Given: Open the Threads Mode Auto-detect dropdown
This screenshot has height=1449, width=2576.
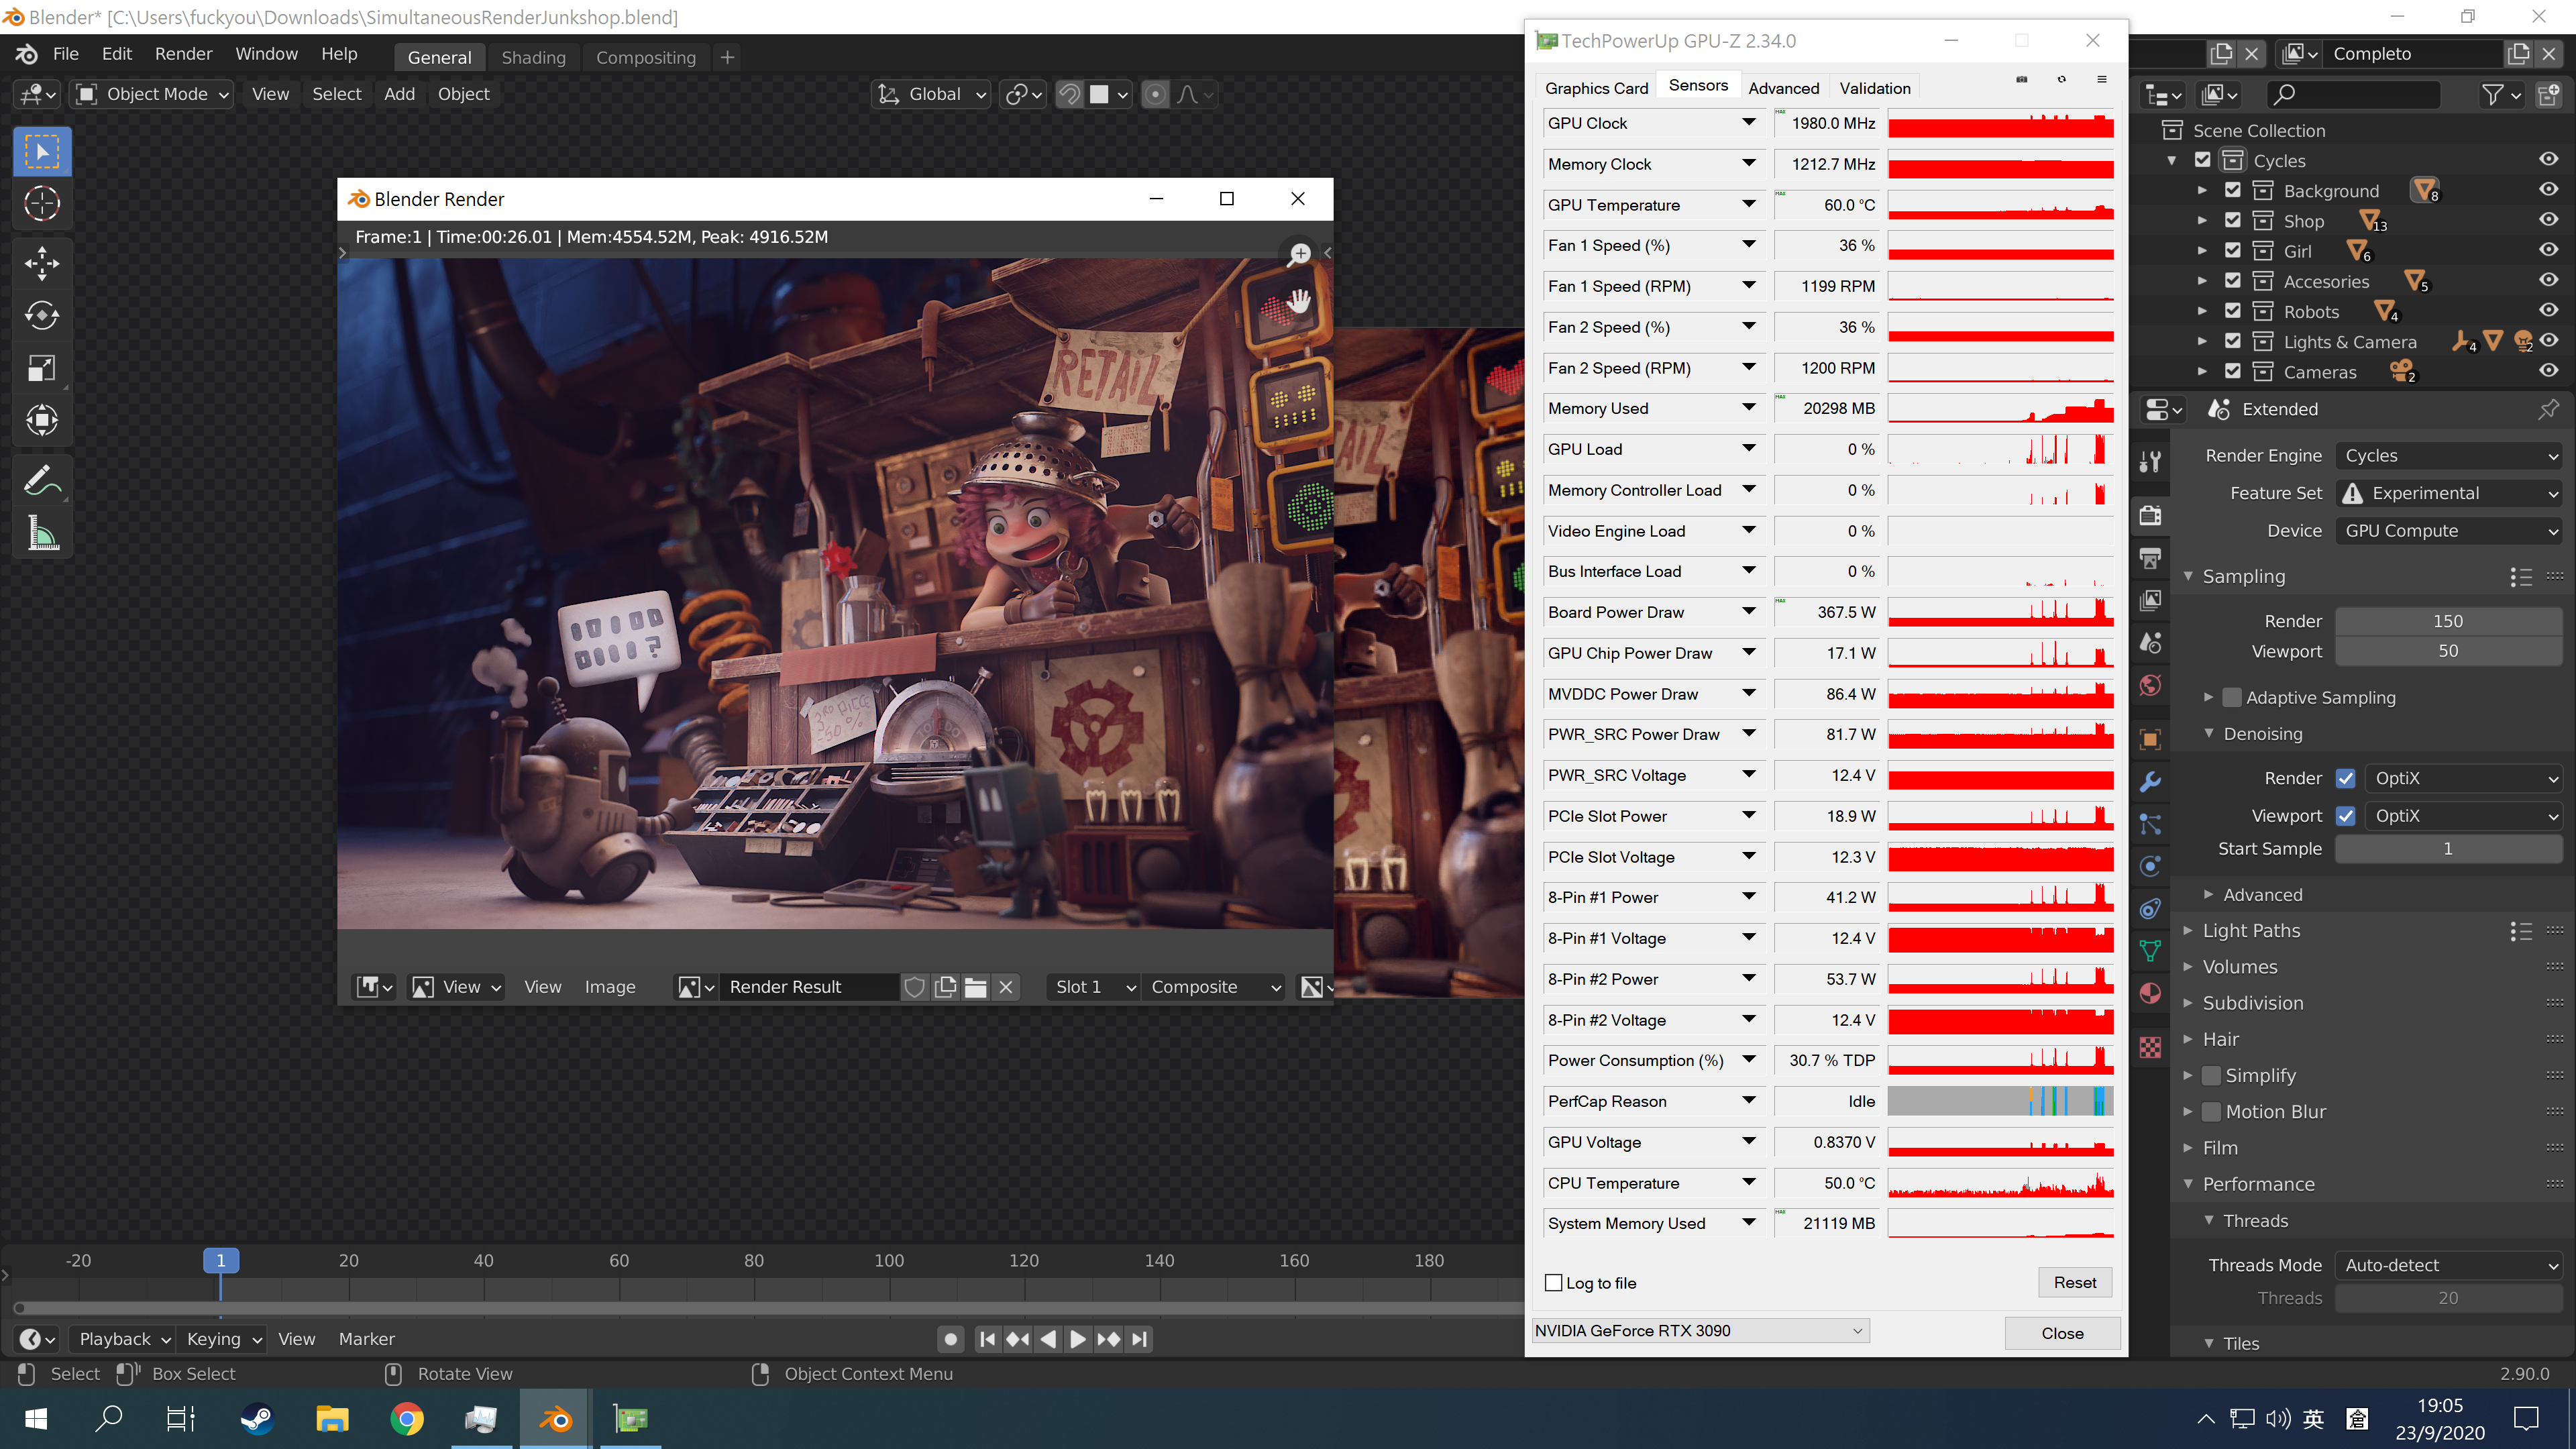Looking at the screenshot, I should tap(2449, 1265).
